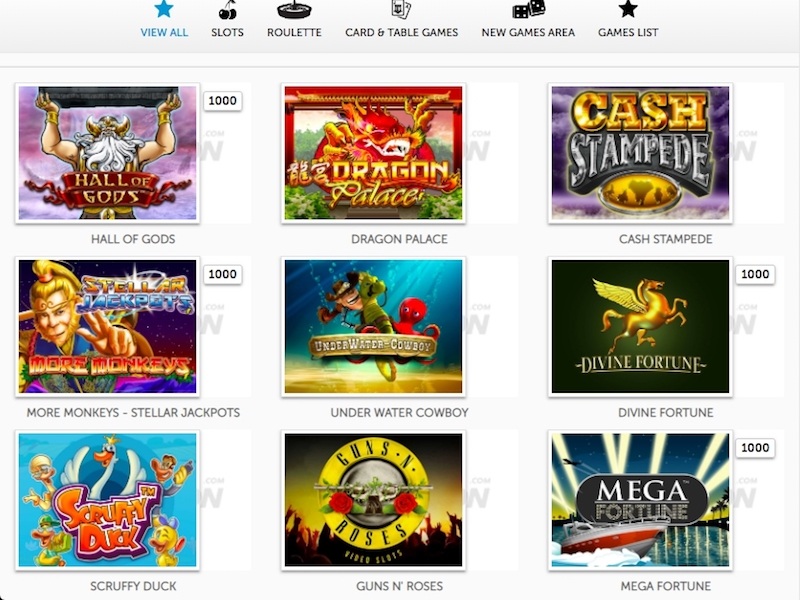Viewport: 800px width, 600px height.
Task: Switch to the ROULETTE tab
Action: point(294,32)
